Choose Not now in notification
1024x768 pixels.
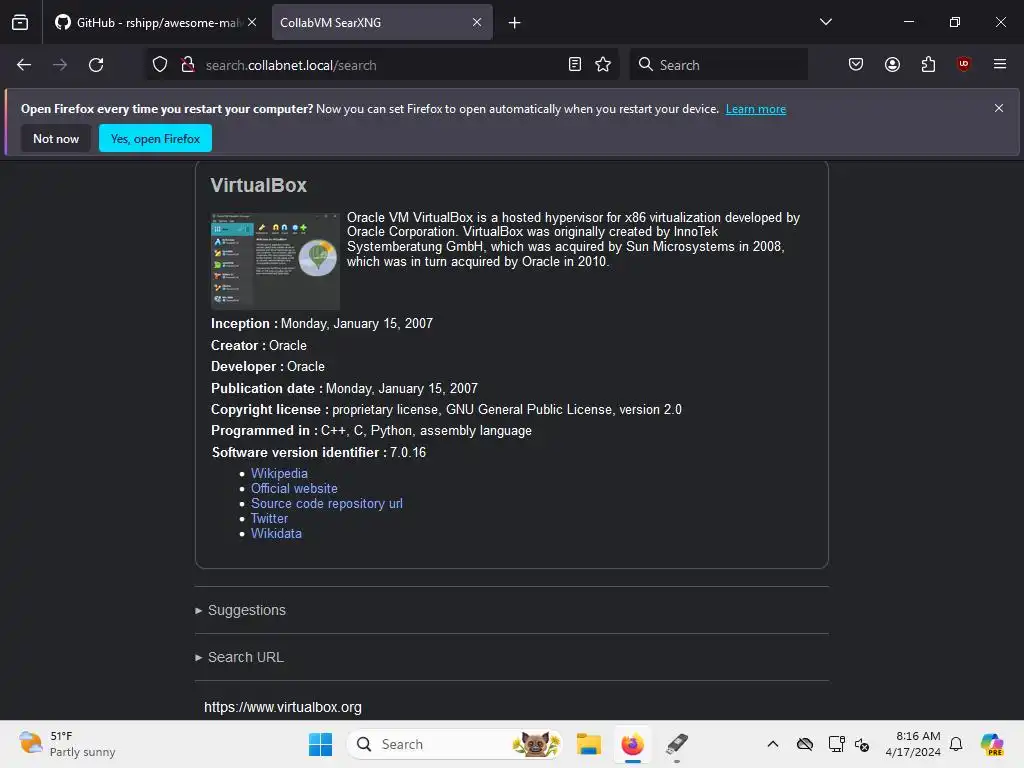point(56,138)
